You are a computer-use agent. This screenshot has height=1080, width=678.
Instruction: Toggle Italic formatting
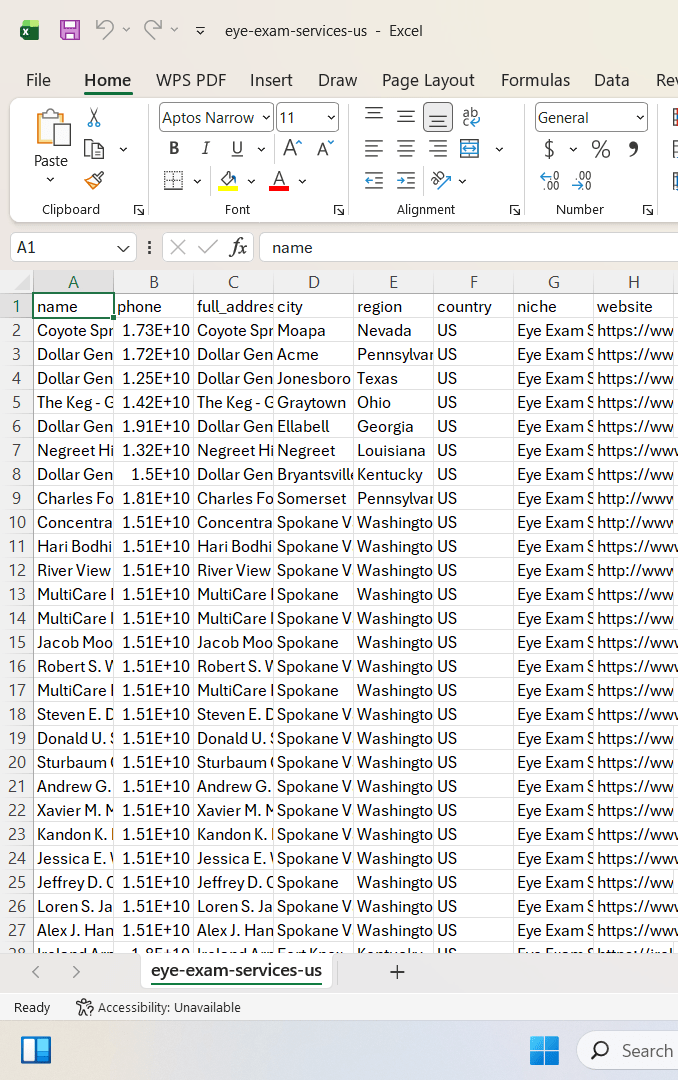(205, 149)
